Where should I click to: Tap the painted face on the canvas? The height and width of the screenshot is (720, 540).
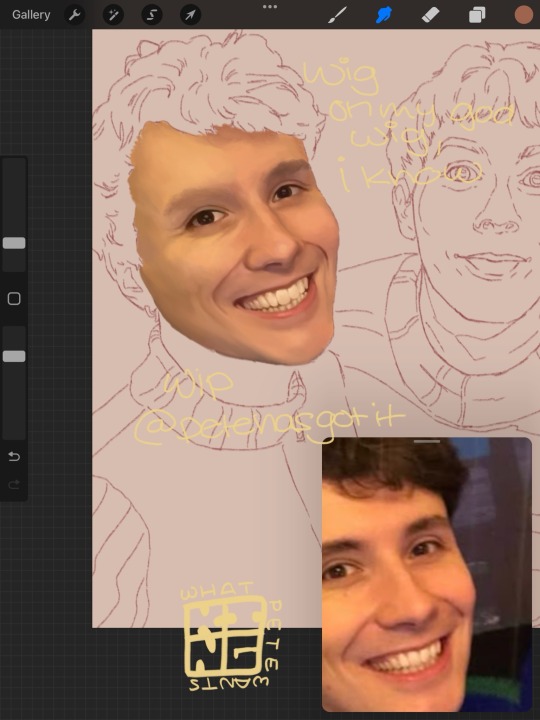[236, 243]
